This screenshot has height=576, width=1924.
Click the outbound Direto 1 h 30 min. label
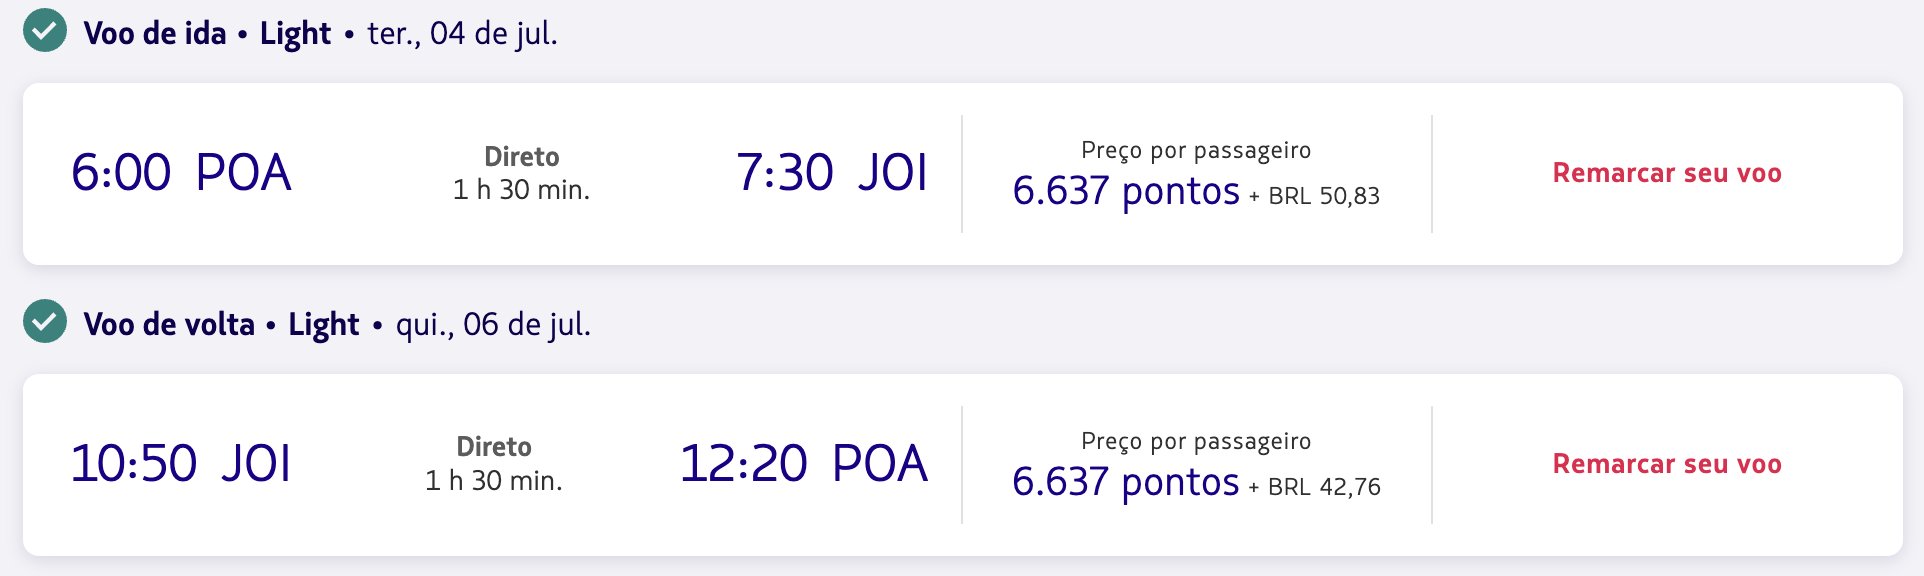pyautogui.click(x=521, y=173)
